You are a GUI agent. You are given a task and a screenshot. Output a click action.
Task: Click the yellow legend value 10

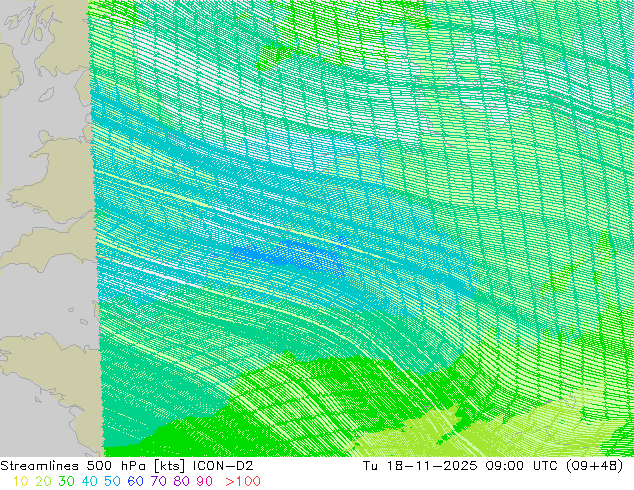tap(21, 481)
